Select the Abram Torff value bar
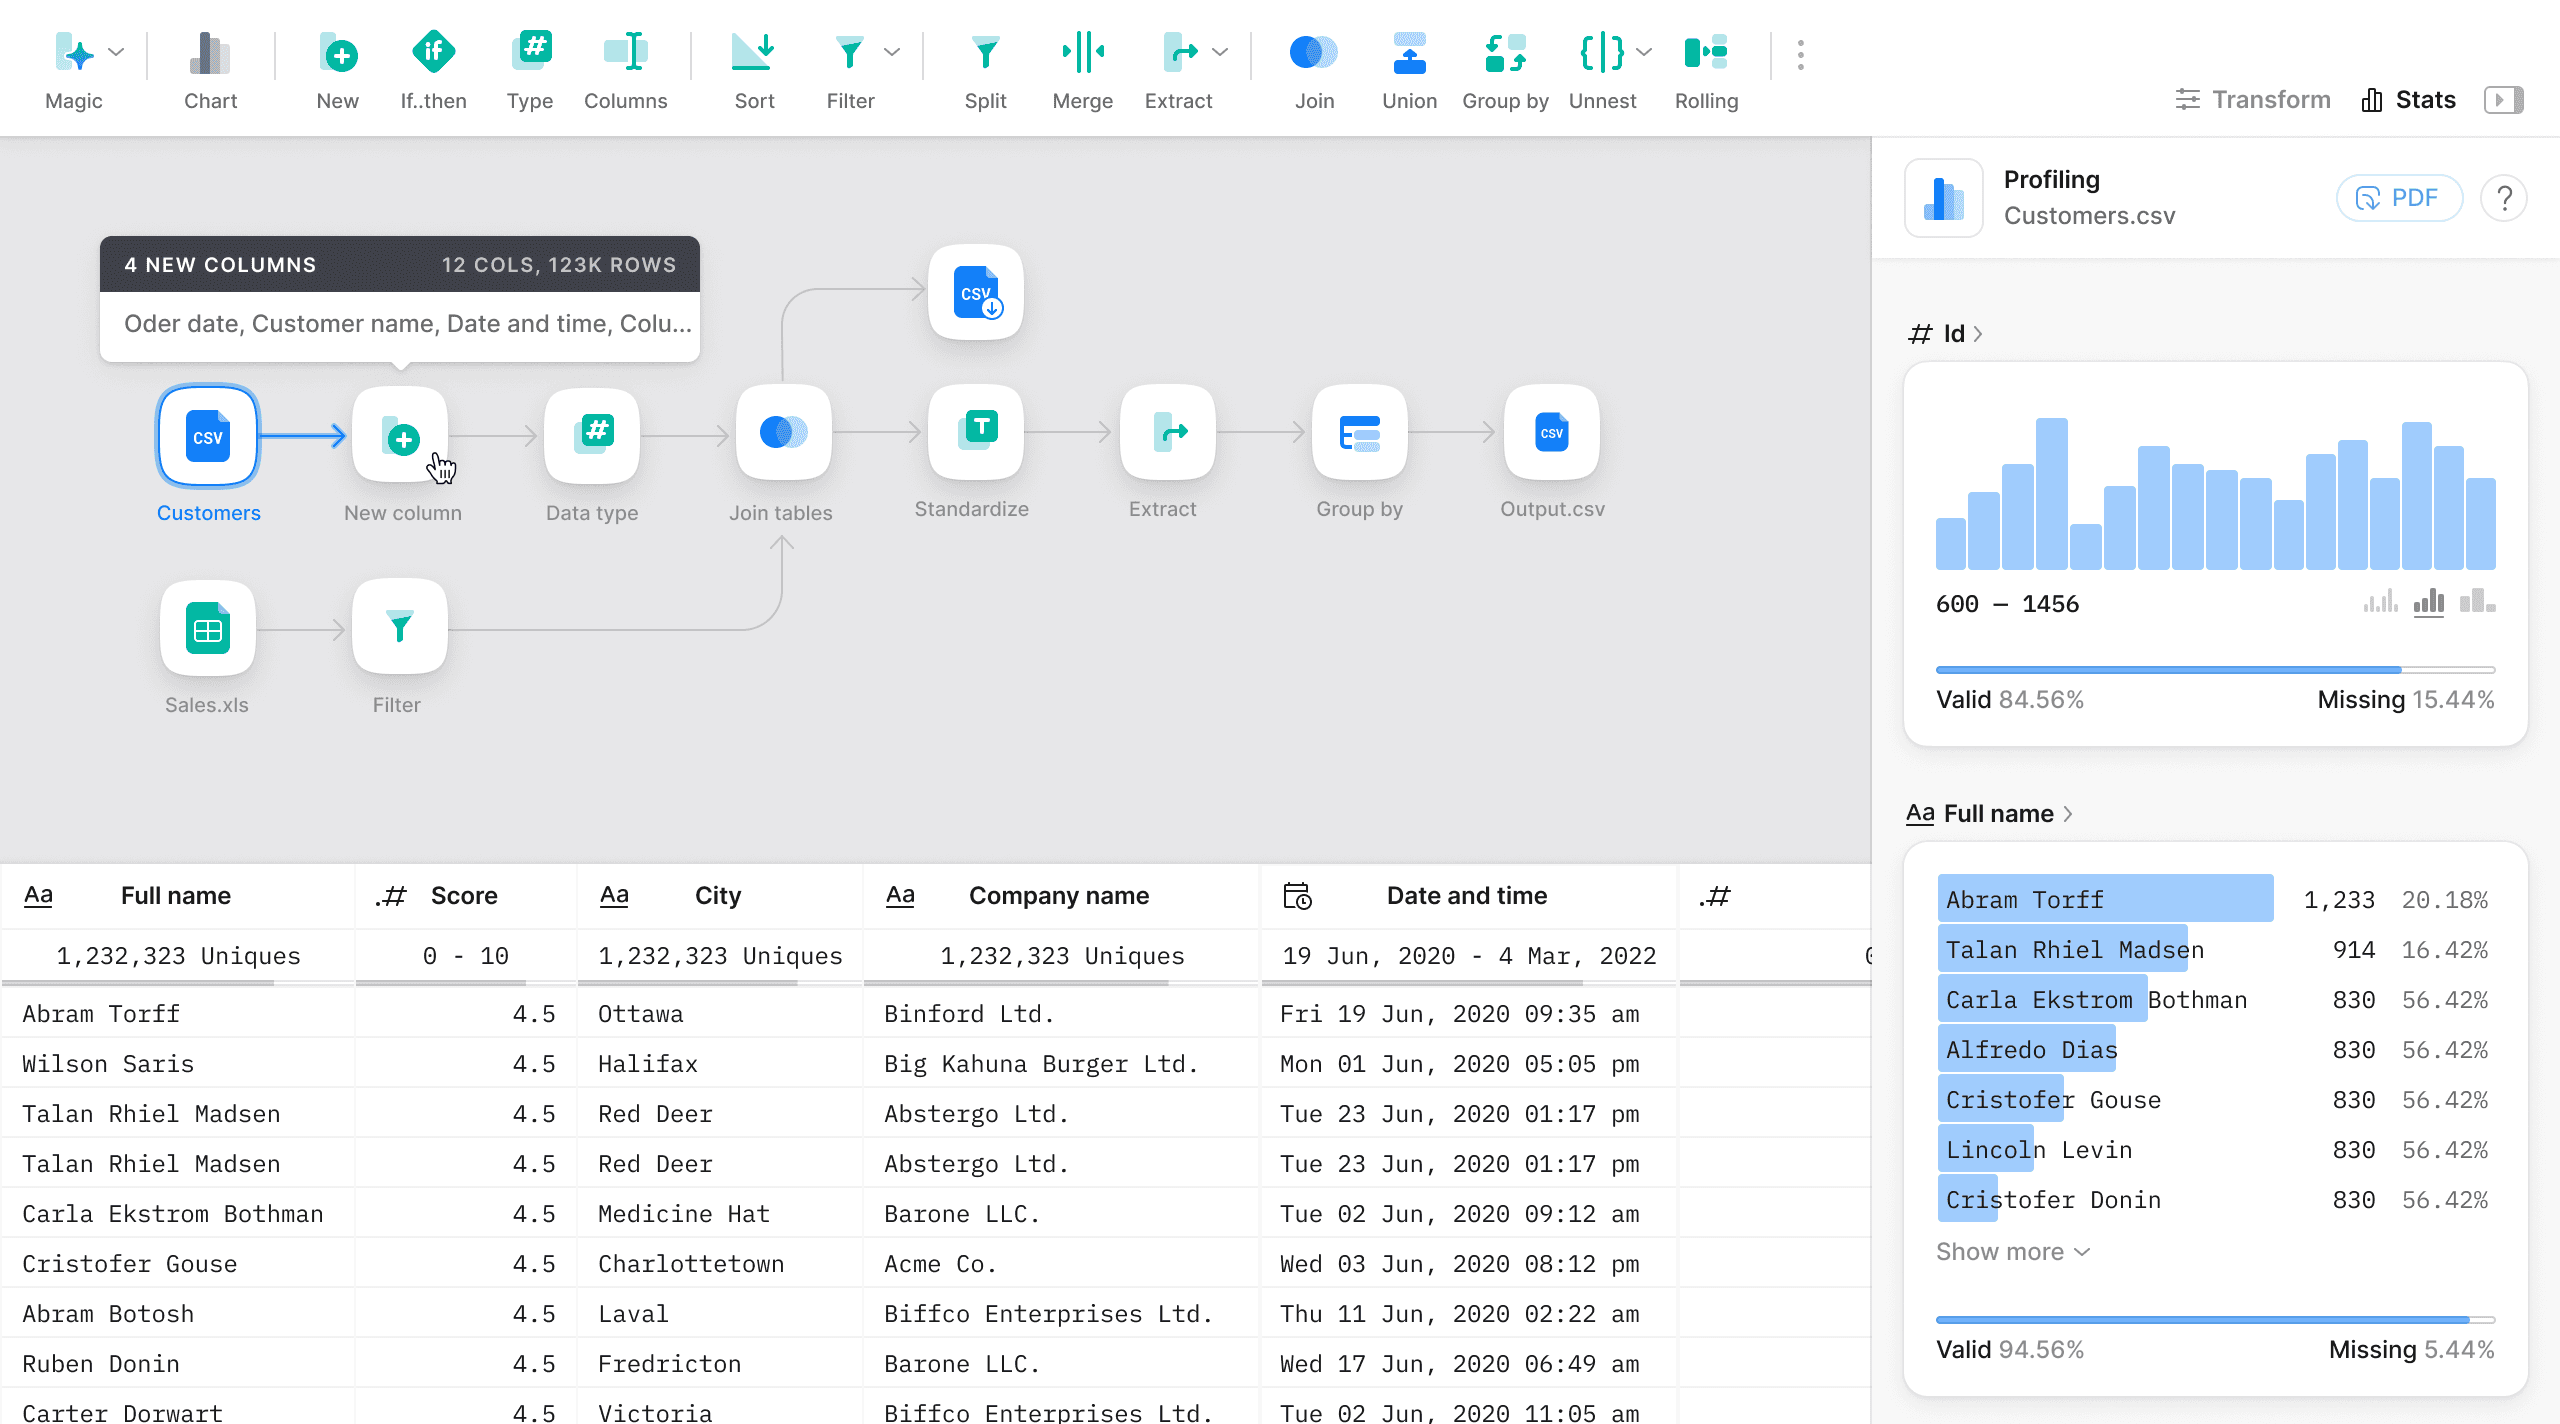This screenshot has width=2560, height=1424. [2105, 898]
